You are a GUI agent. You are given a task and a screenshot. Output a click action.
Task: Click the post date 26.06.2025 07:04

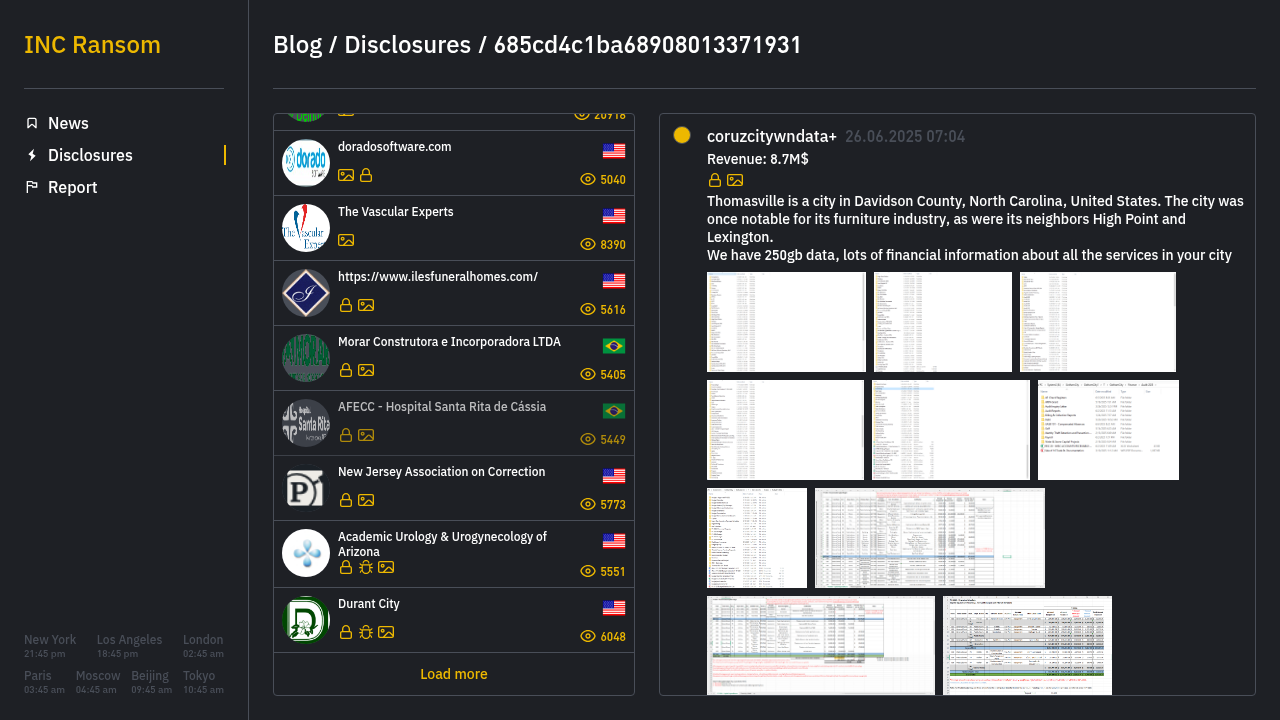click(x=905, y=137)
